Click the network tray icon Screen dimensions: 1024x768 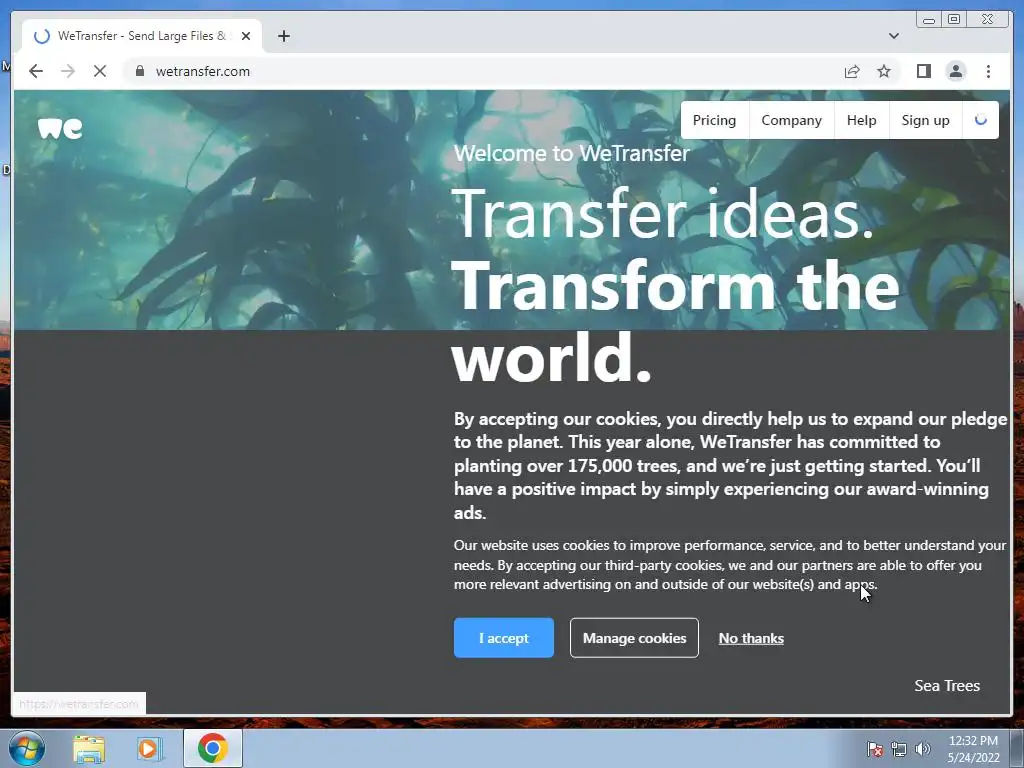(x=899, y=749)
